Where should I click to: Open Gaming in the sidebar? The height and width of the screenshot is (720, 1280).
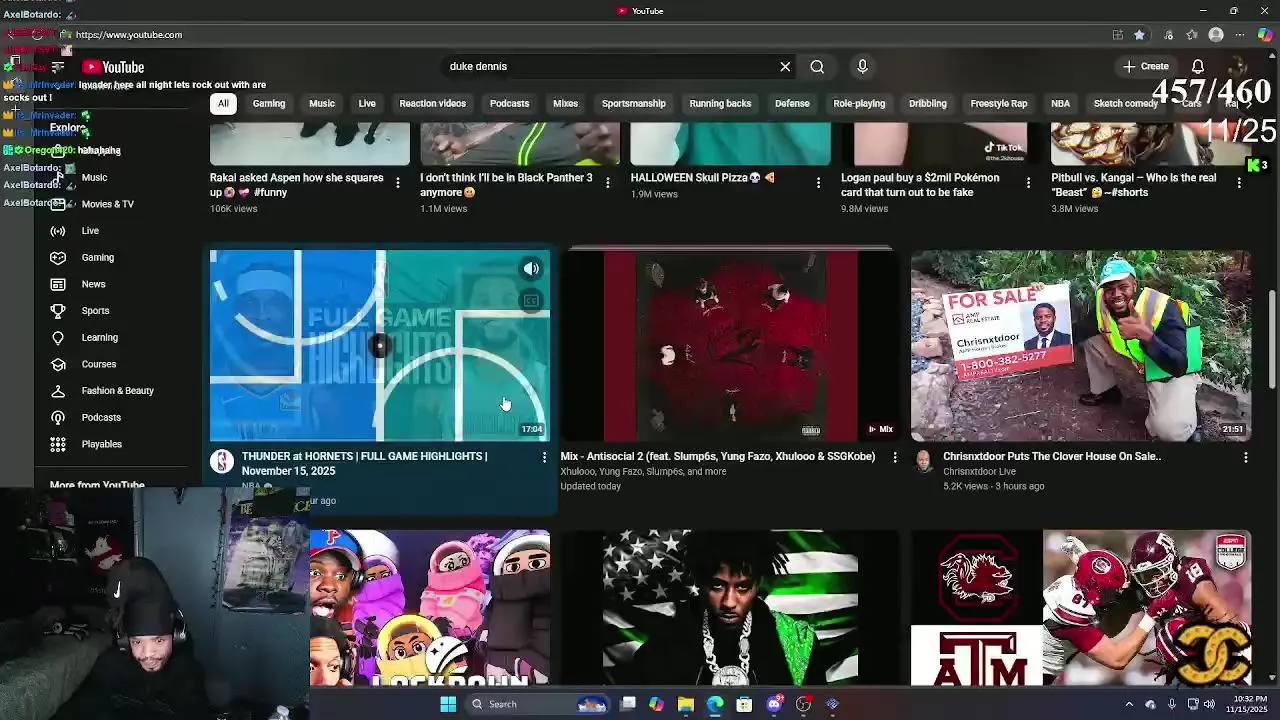coord(97,257)
